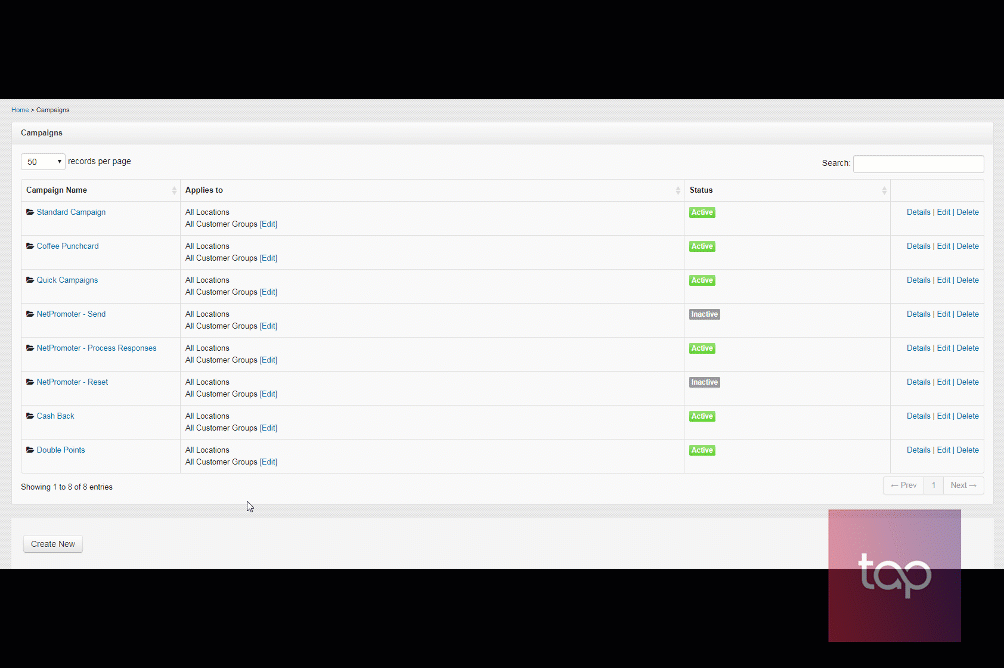Open Details for the Standard Campaign

pos(918,212)
